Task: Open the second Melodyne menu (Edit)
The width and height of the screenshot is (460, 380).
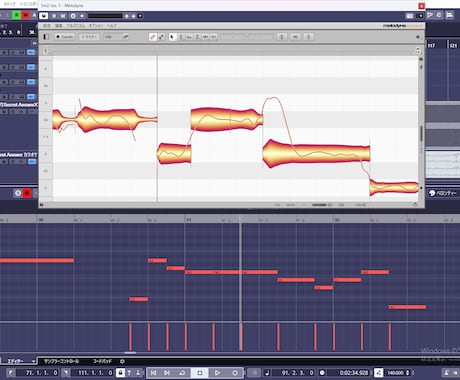Action: (x=58, y=26)
